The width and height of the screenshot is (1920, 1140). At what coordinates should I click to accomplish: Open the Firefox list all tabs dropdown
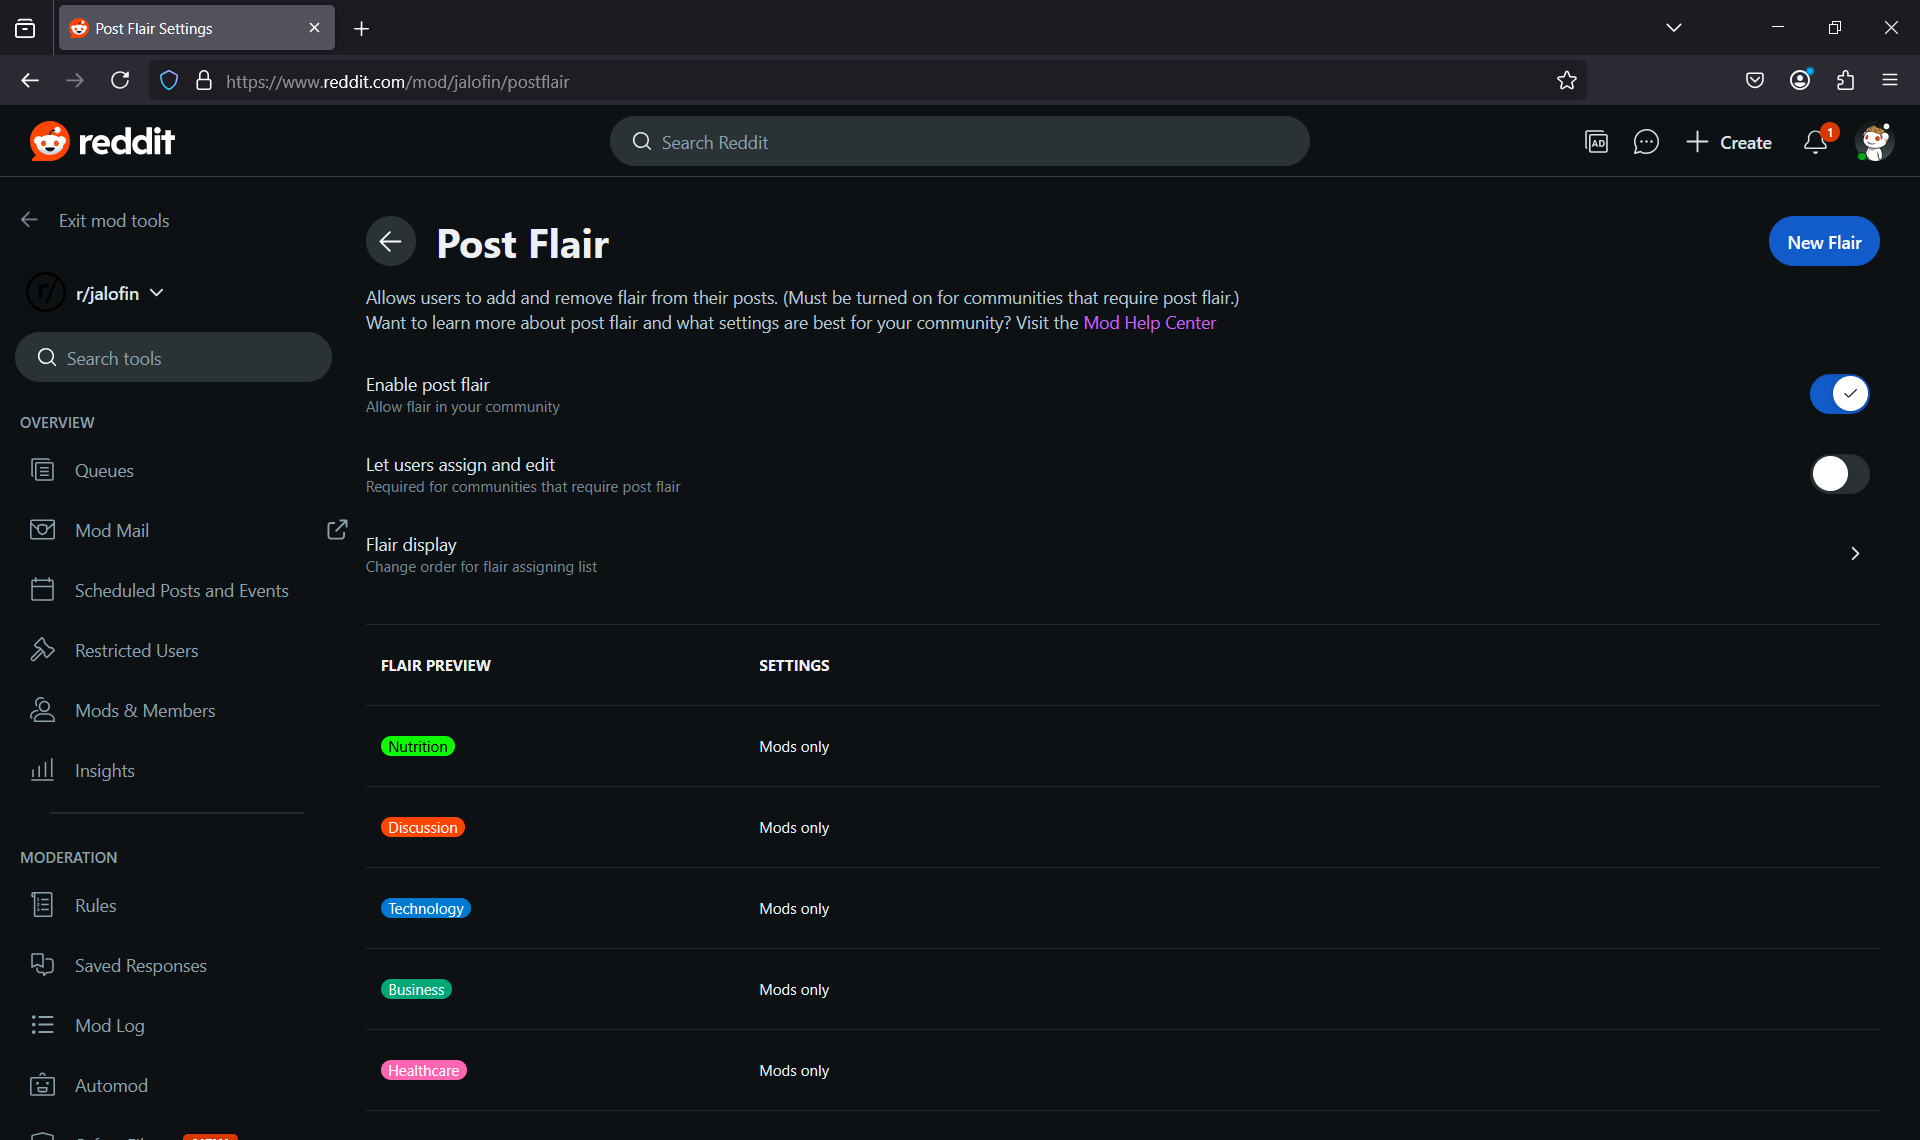[1673, 28]
